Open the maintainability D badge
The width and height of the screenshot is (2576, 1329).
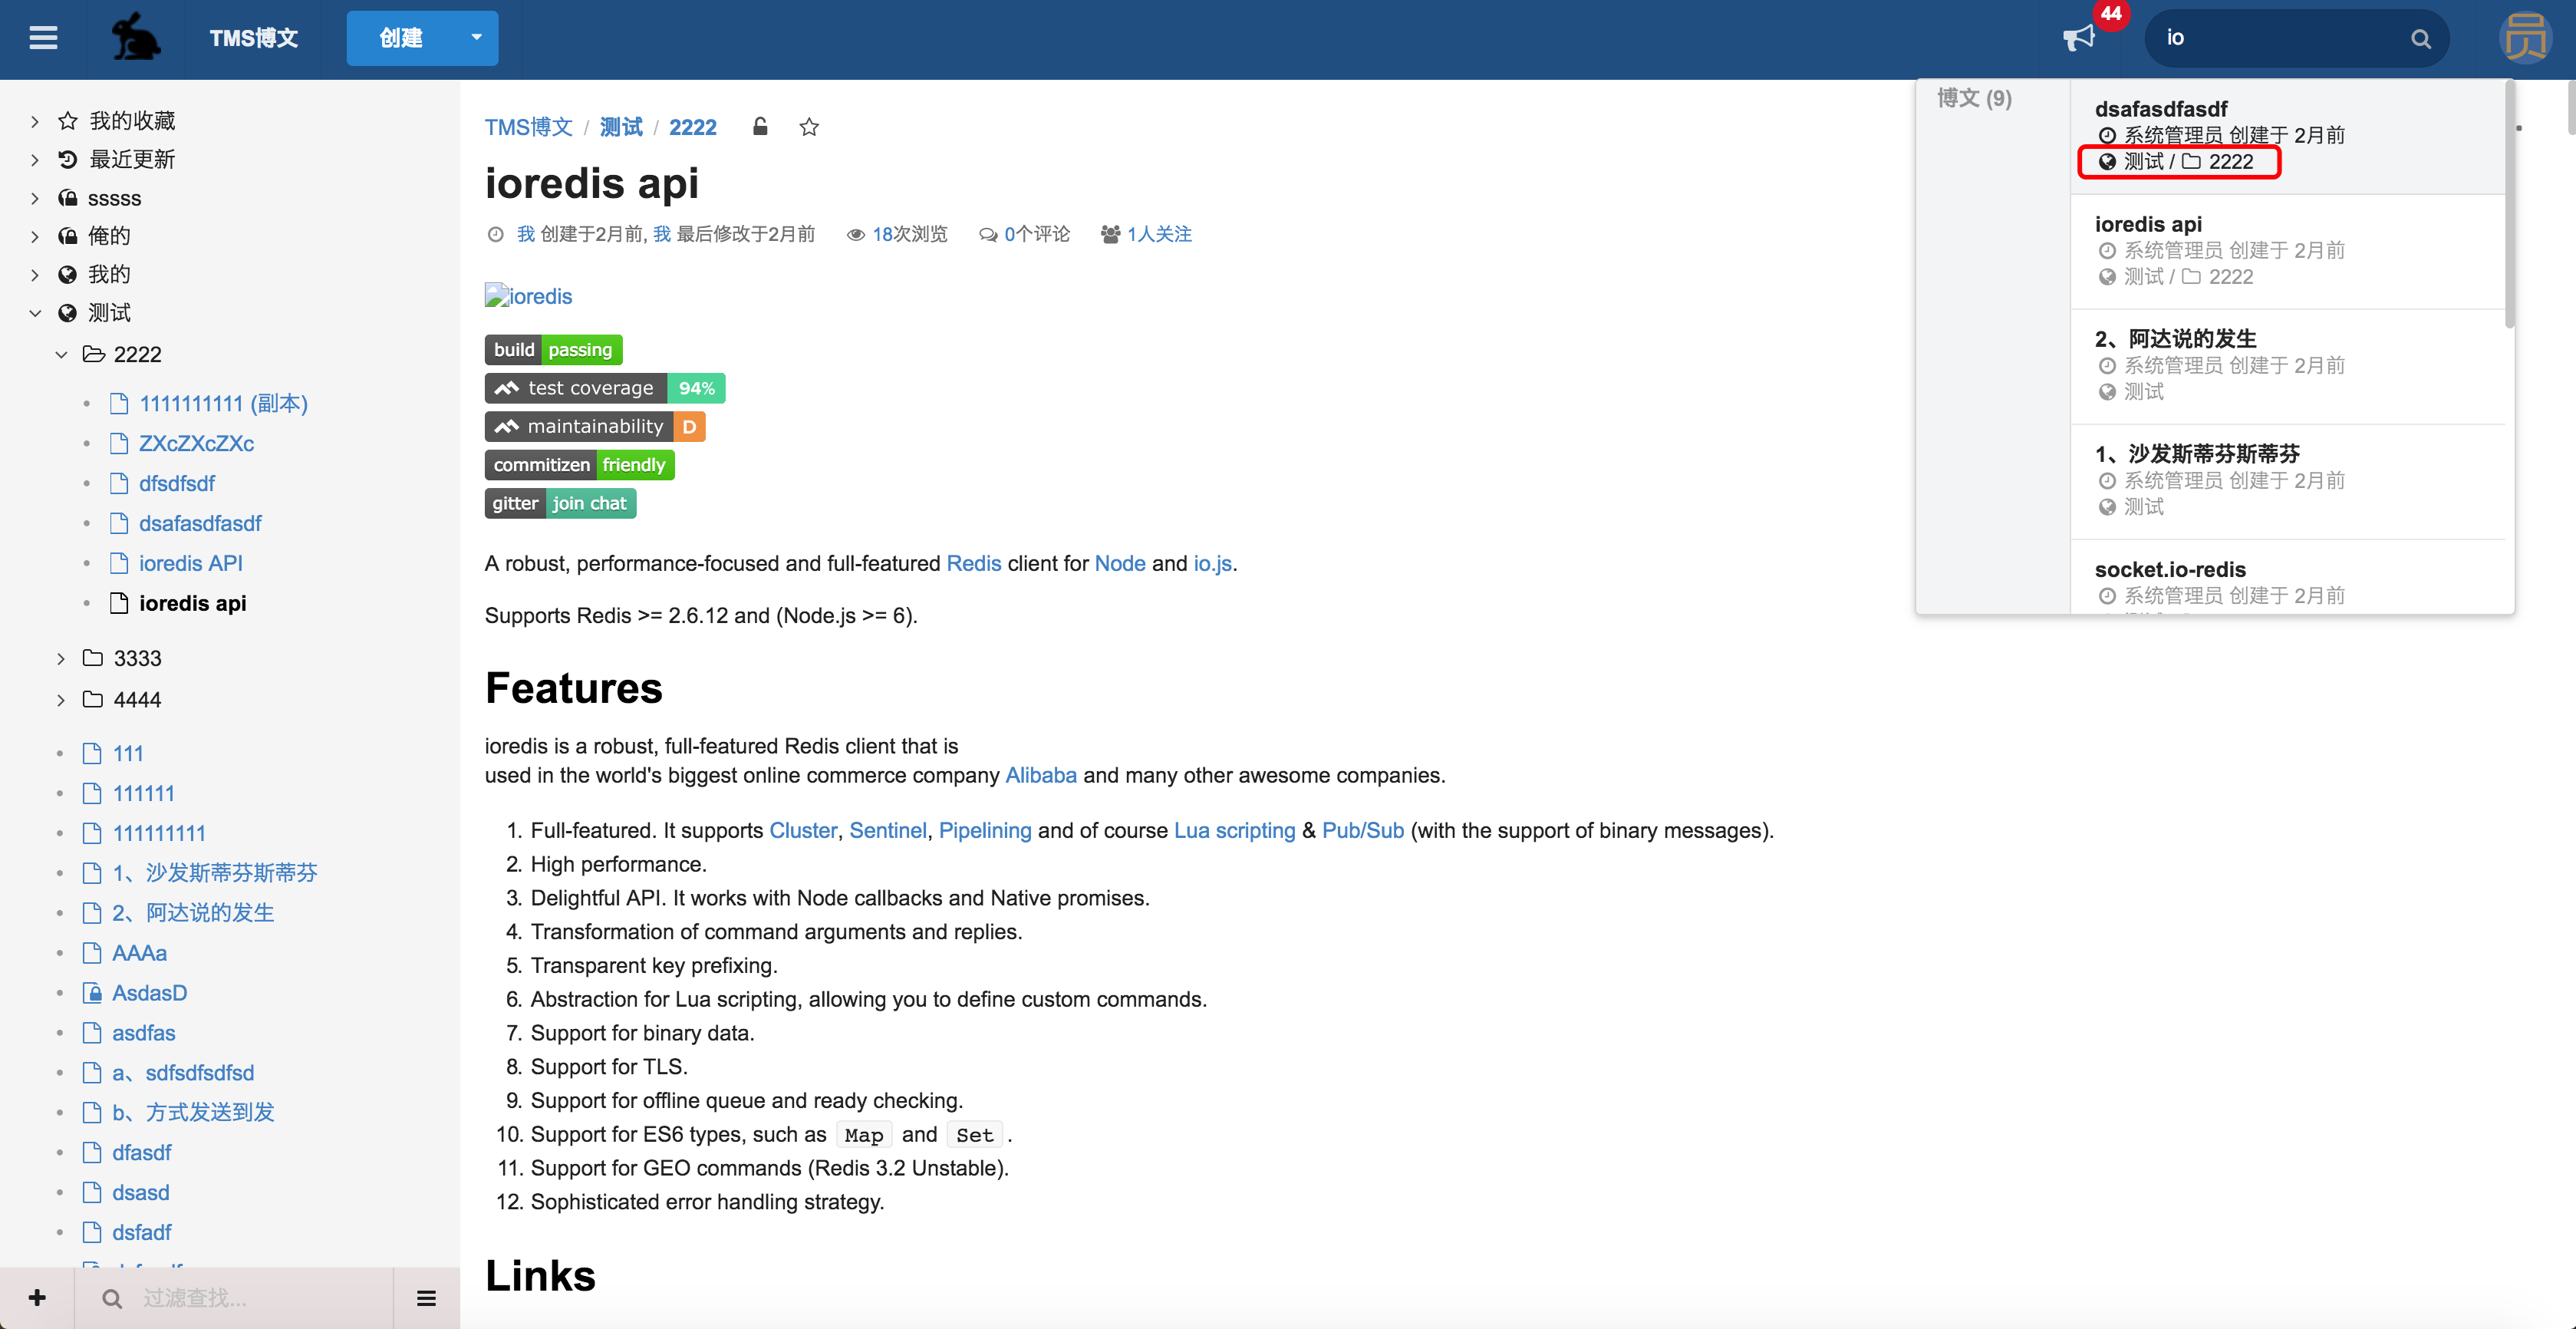pos(595,426)
